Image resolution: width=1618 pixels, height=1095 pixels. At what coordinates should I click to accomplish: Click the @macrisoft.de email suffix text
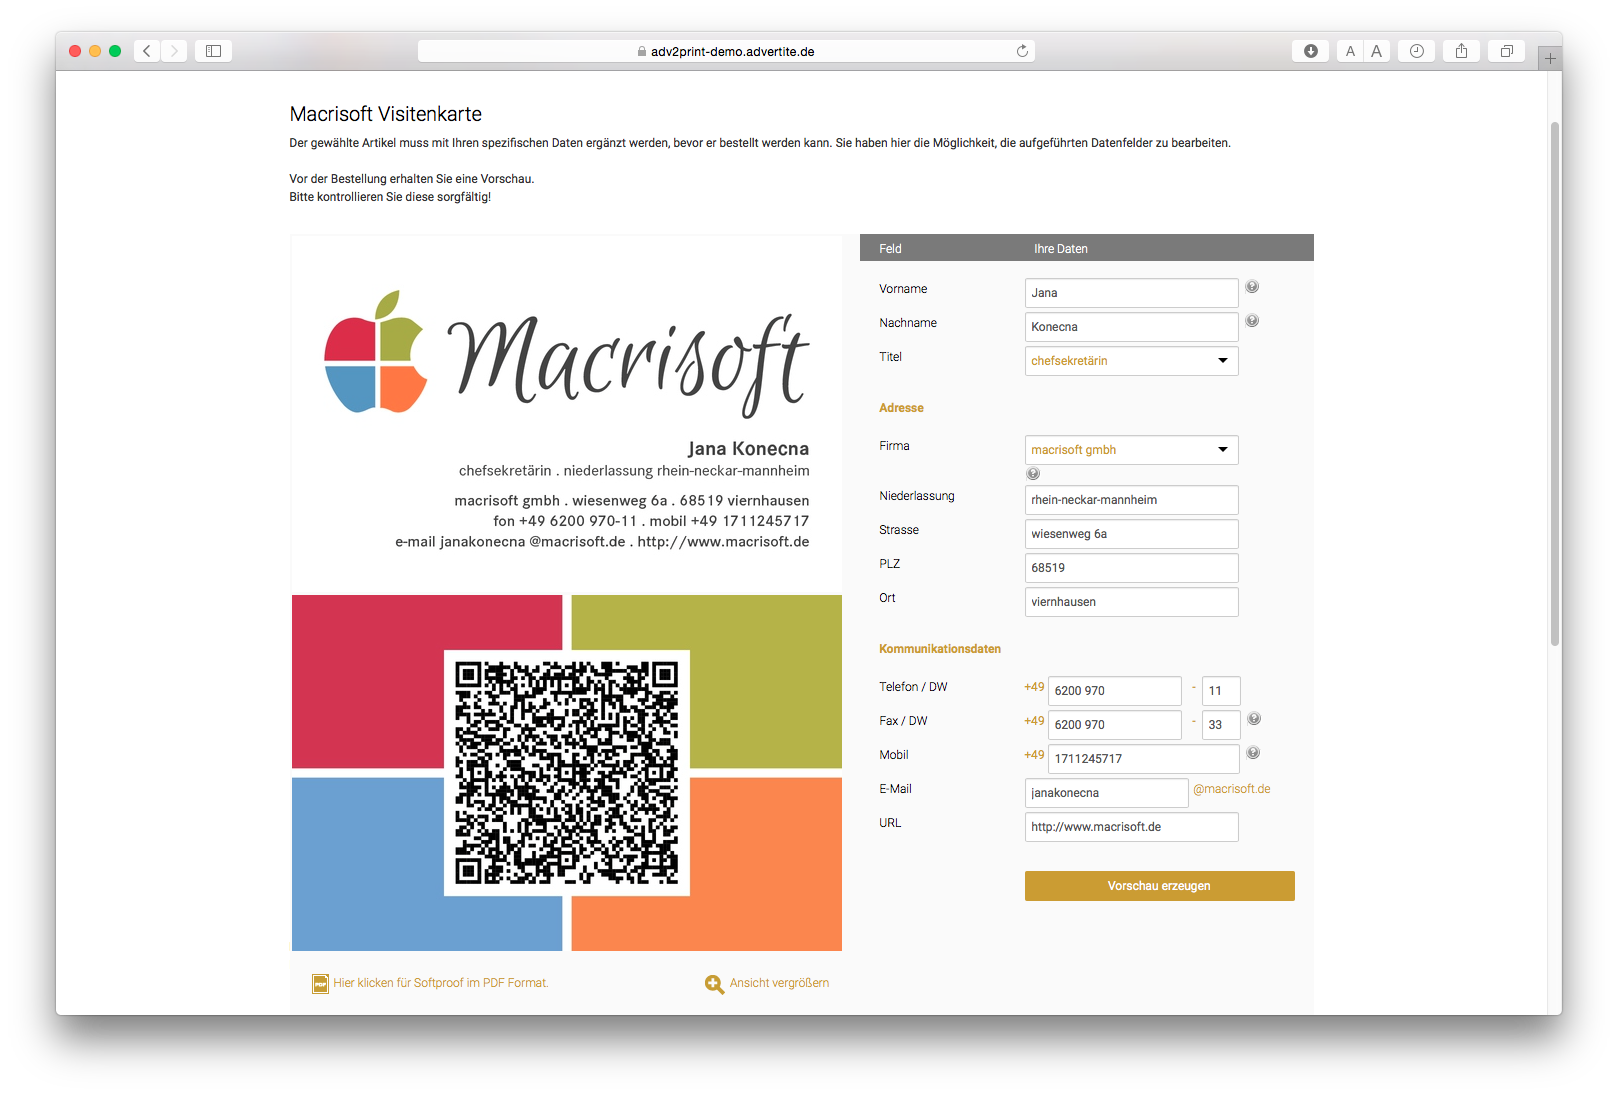(1232, 789)
